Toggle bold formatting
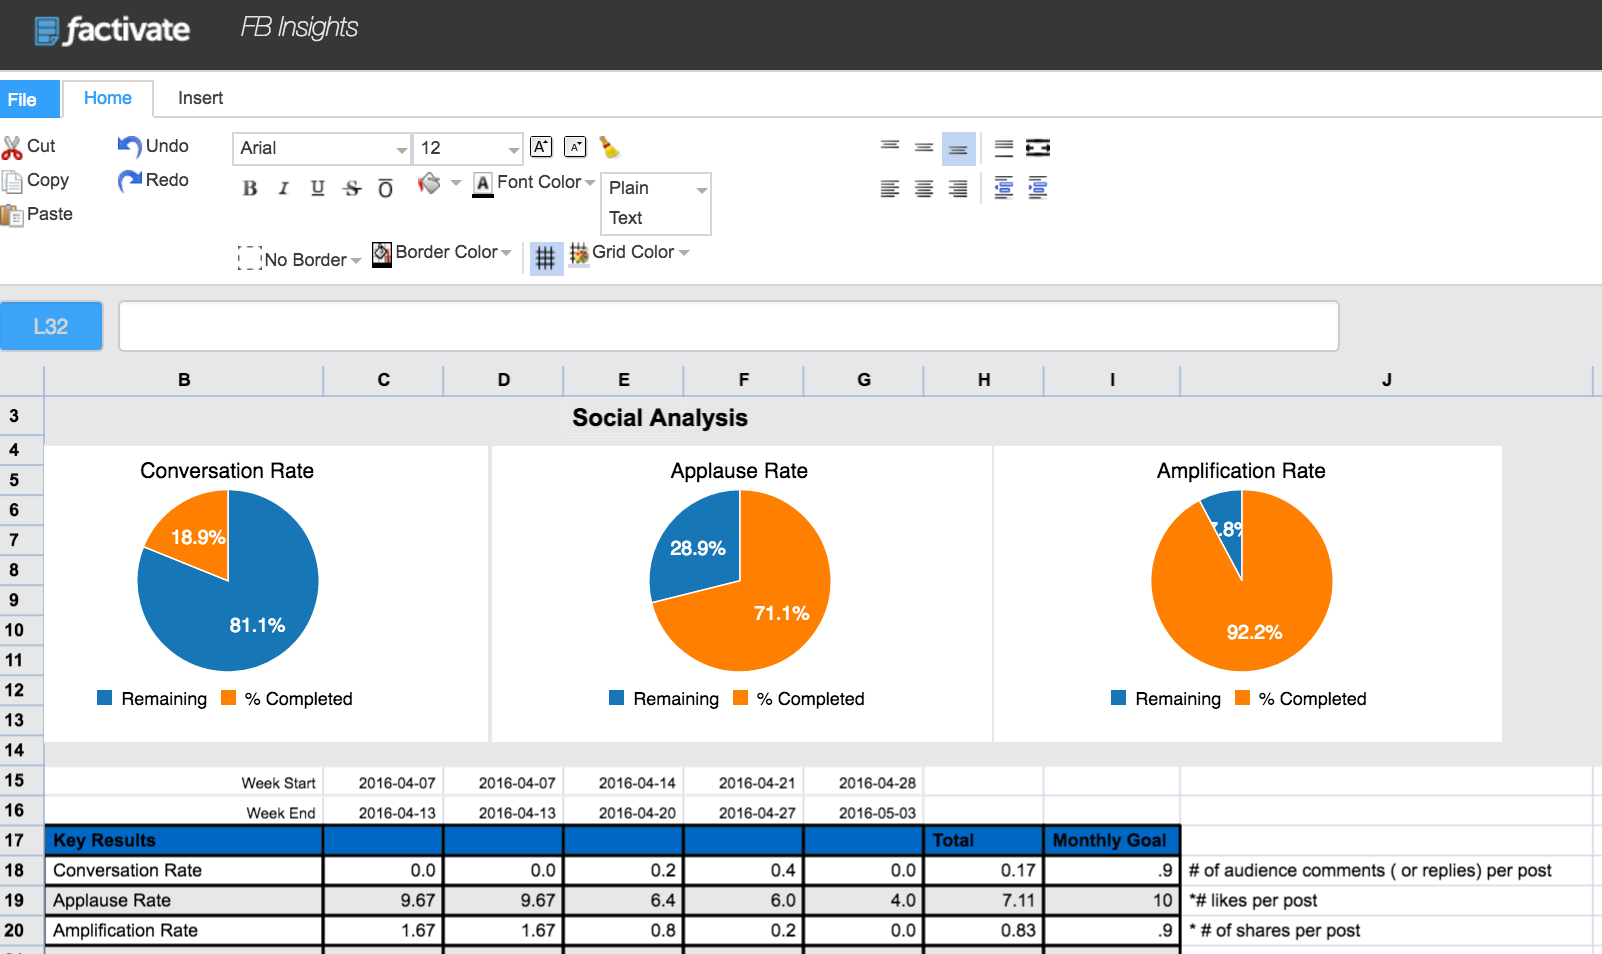The image size is (1602, 954). point(250,188)
